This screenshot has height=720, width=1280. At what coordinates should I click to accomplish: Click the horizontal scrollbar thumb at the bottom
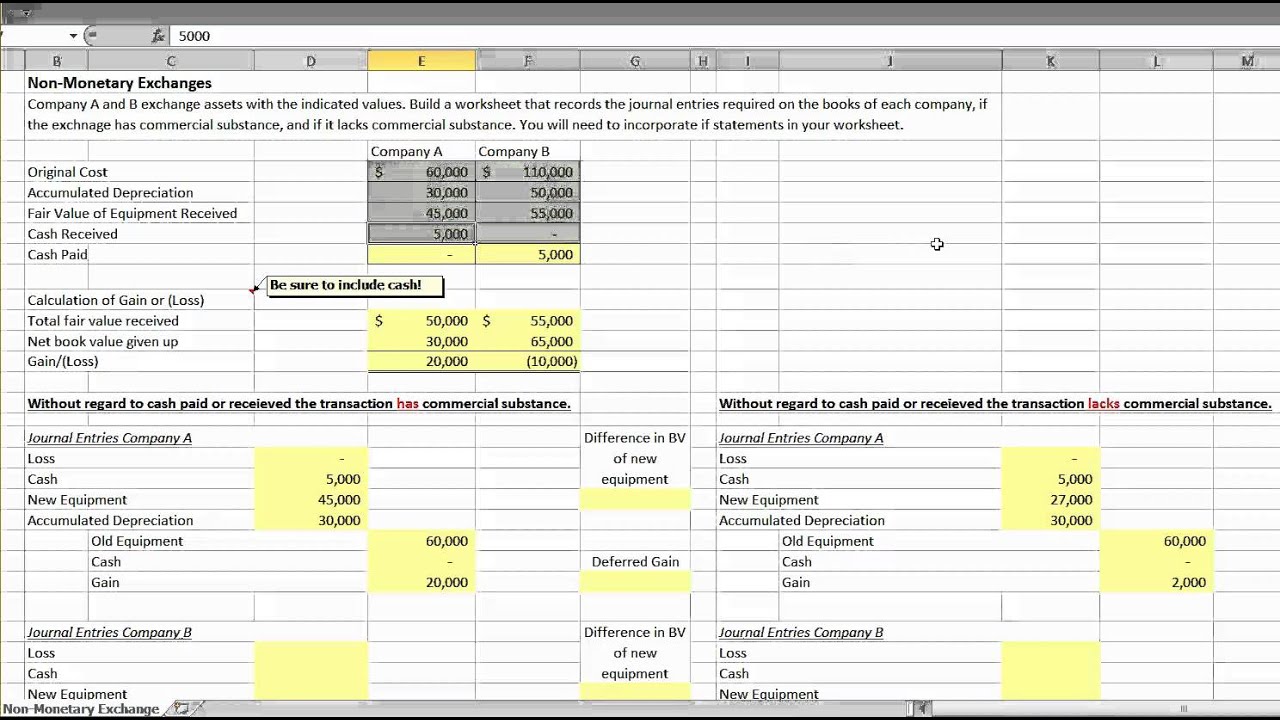point(1184,709)
